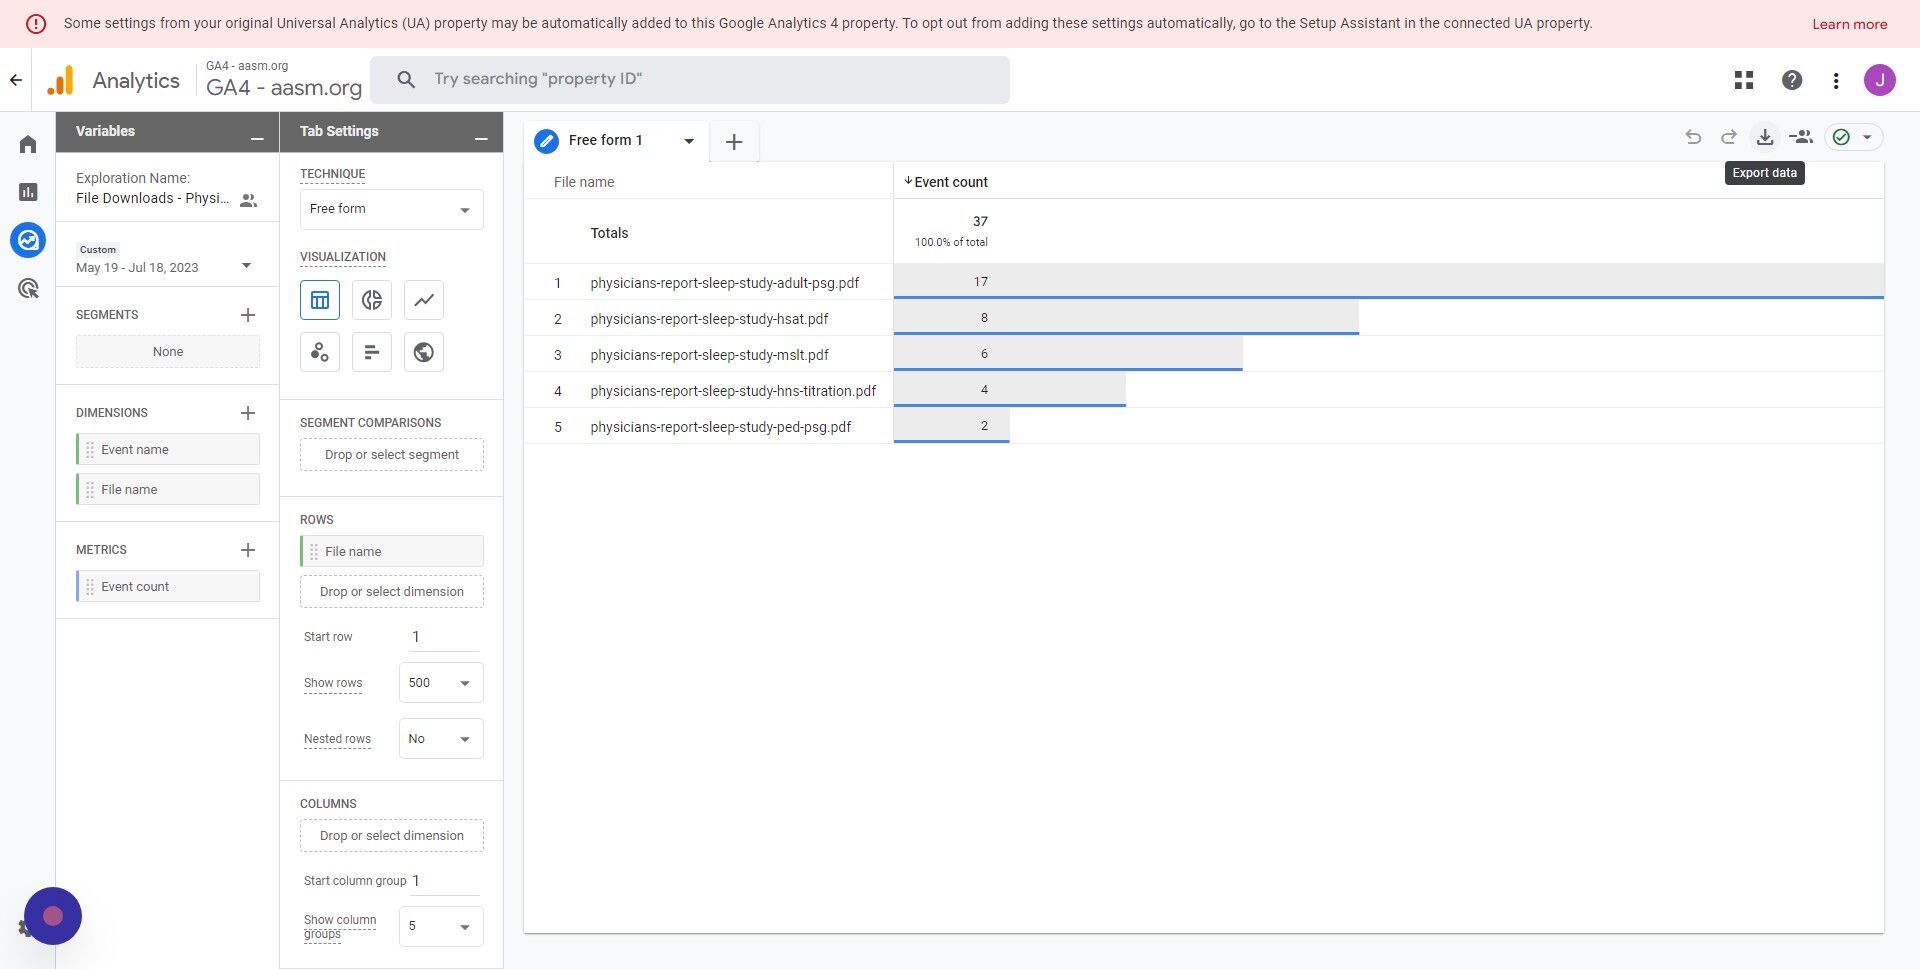Select the File name dimension in Variables
The height and width of the screenshot is (969, 1920).
click(x=168, y=489)
